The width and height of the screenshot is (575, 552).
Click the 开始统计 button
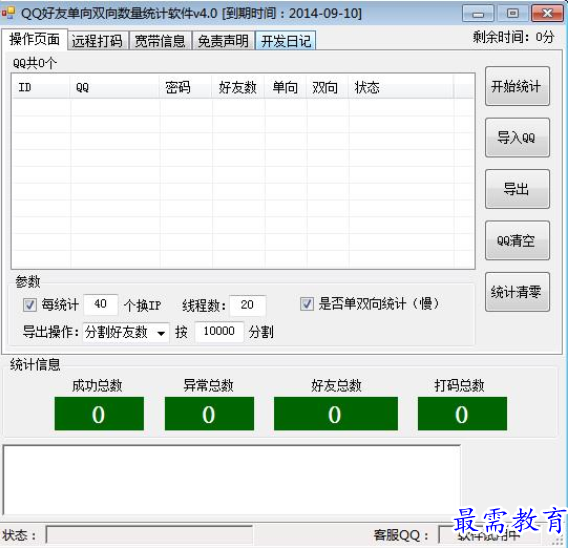coord(517,87)
